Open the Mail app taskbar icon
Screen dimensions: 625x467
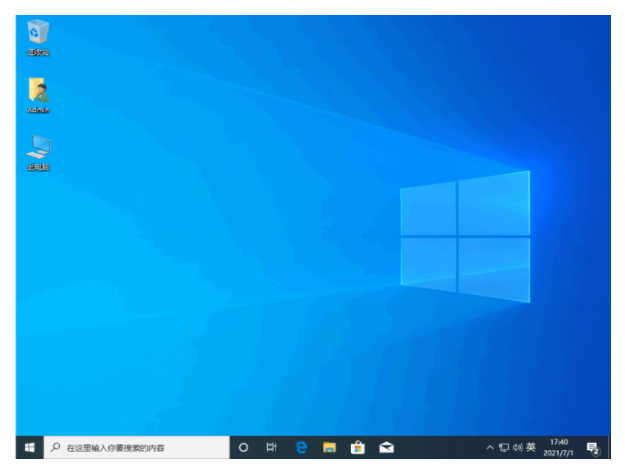coord(386,447)
